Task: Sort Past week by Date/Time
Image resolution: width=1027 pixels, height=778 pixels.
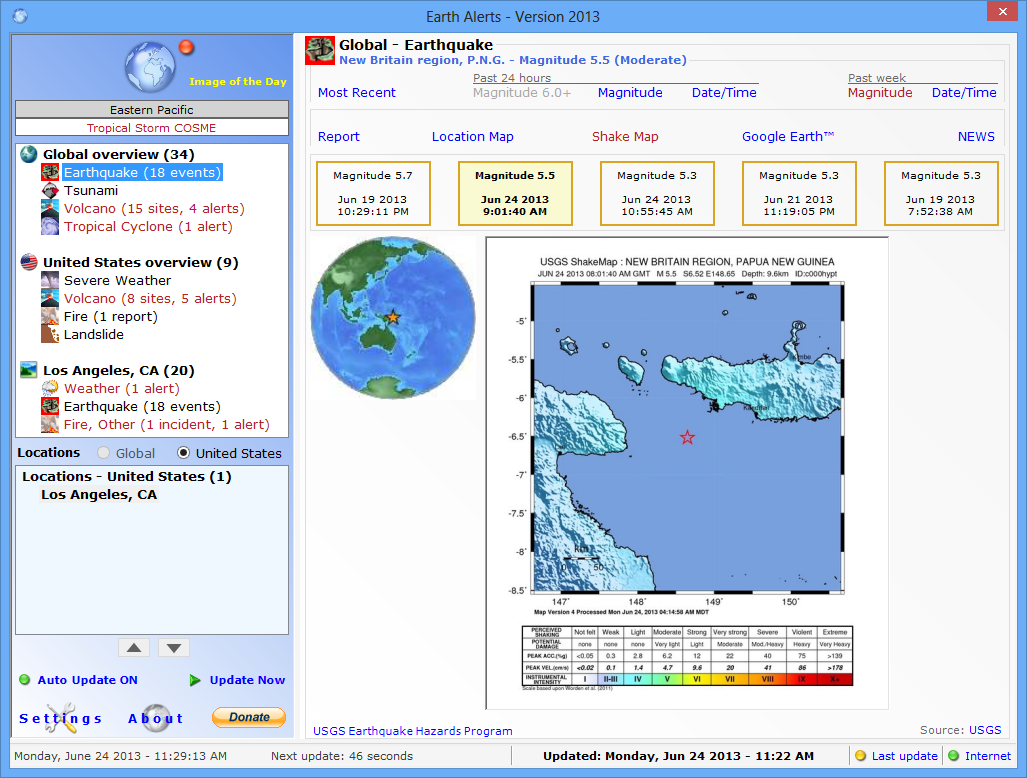Action: click(x=964, y=92)
